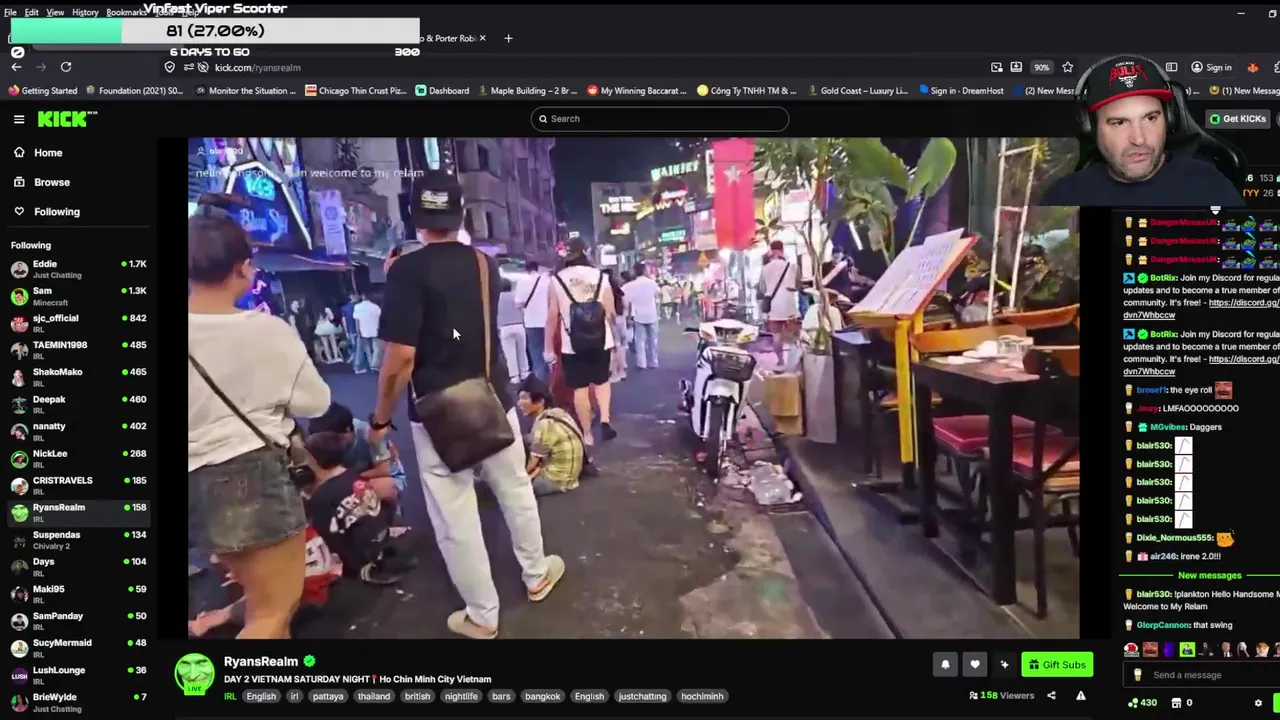Open TAEMIN1998 channel

78,350
